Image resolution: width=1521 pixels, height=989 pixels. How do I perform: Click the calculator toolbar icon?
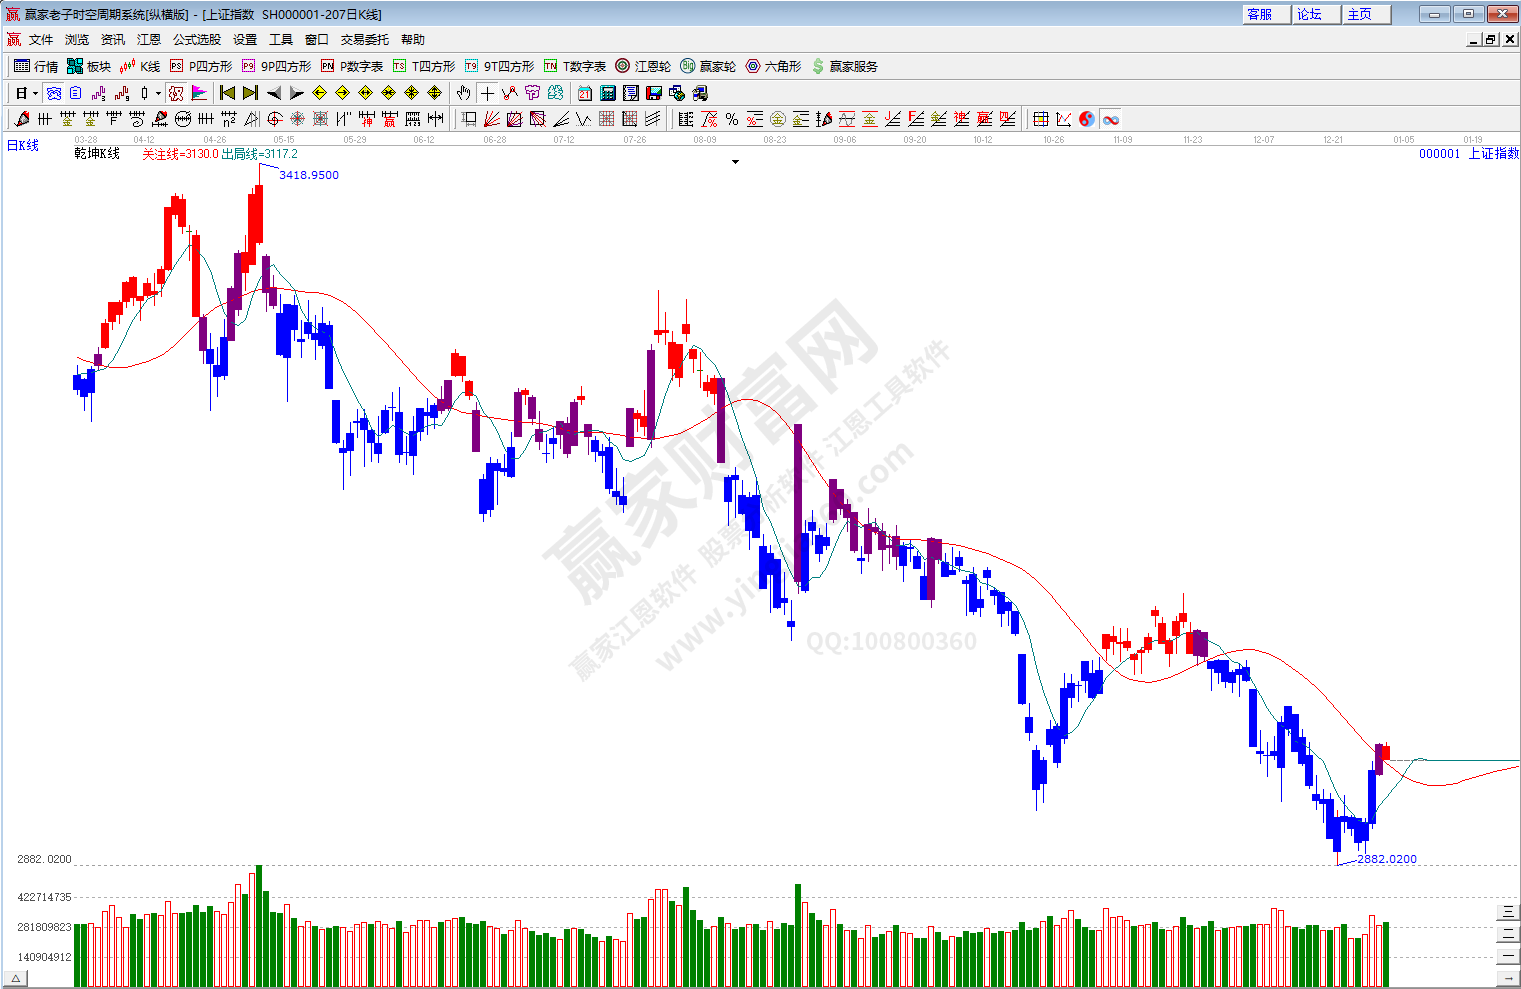tap(608, 93)
